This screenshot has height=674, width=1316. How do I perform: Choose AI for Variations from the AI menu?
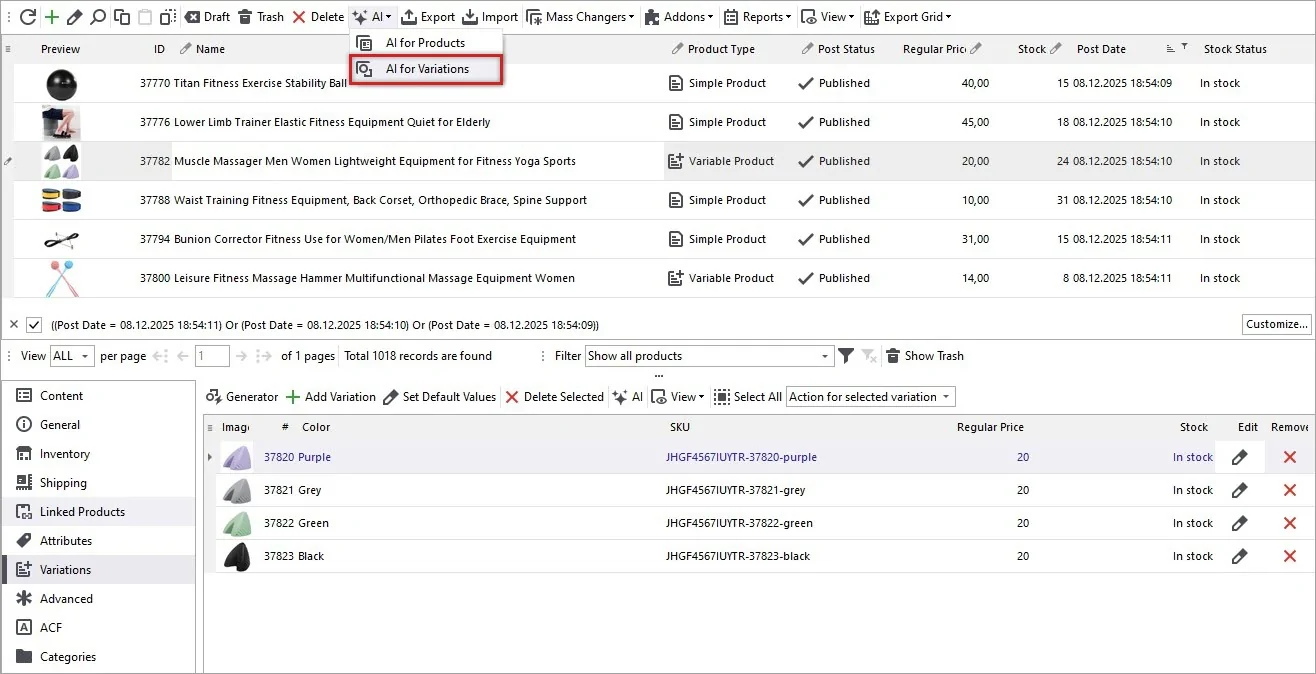(x=425, y=69)
